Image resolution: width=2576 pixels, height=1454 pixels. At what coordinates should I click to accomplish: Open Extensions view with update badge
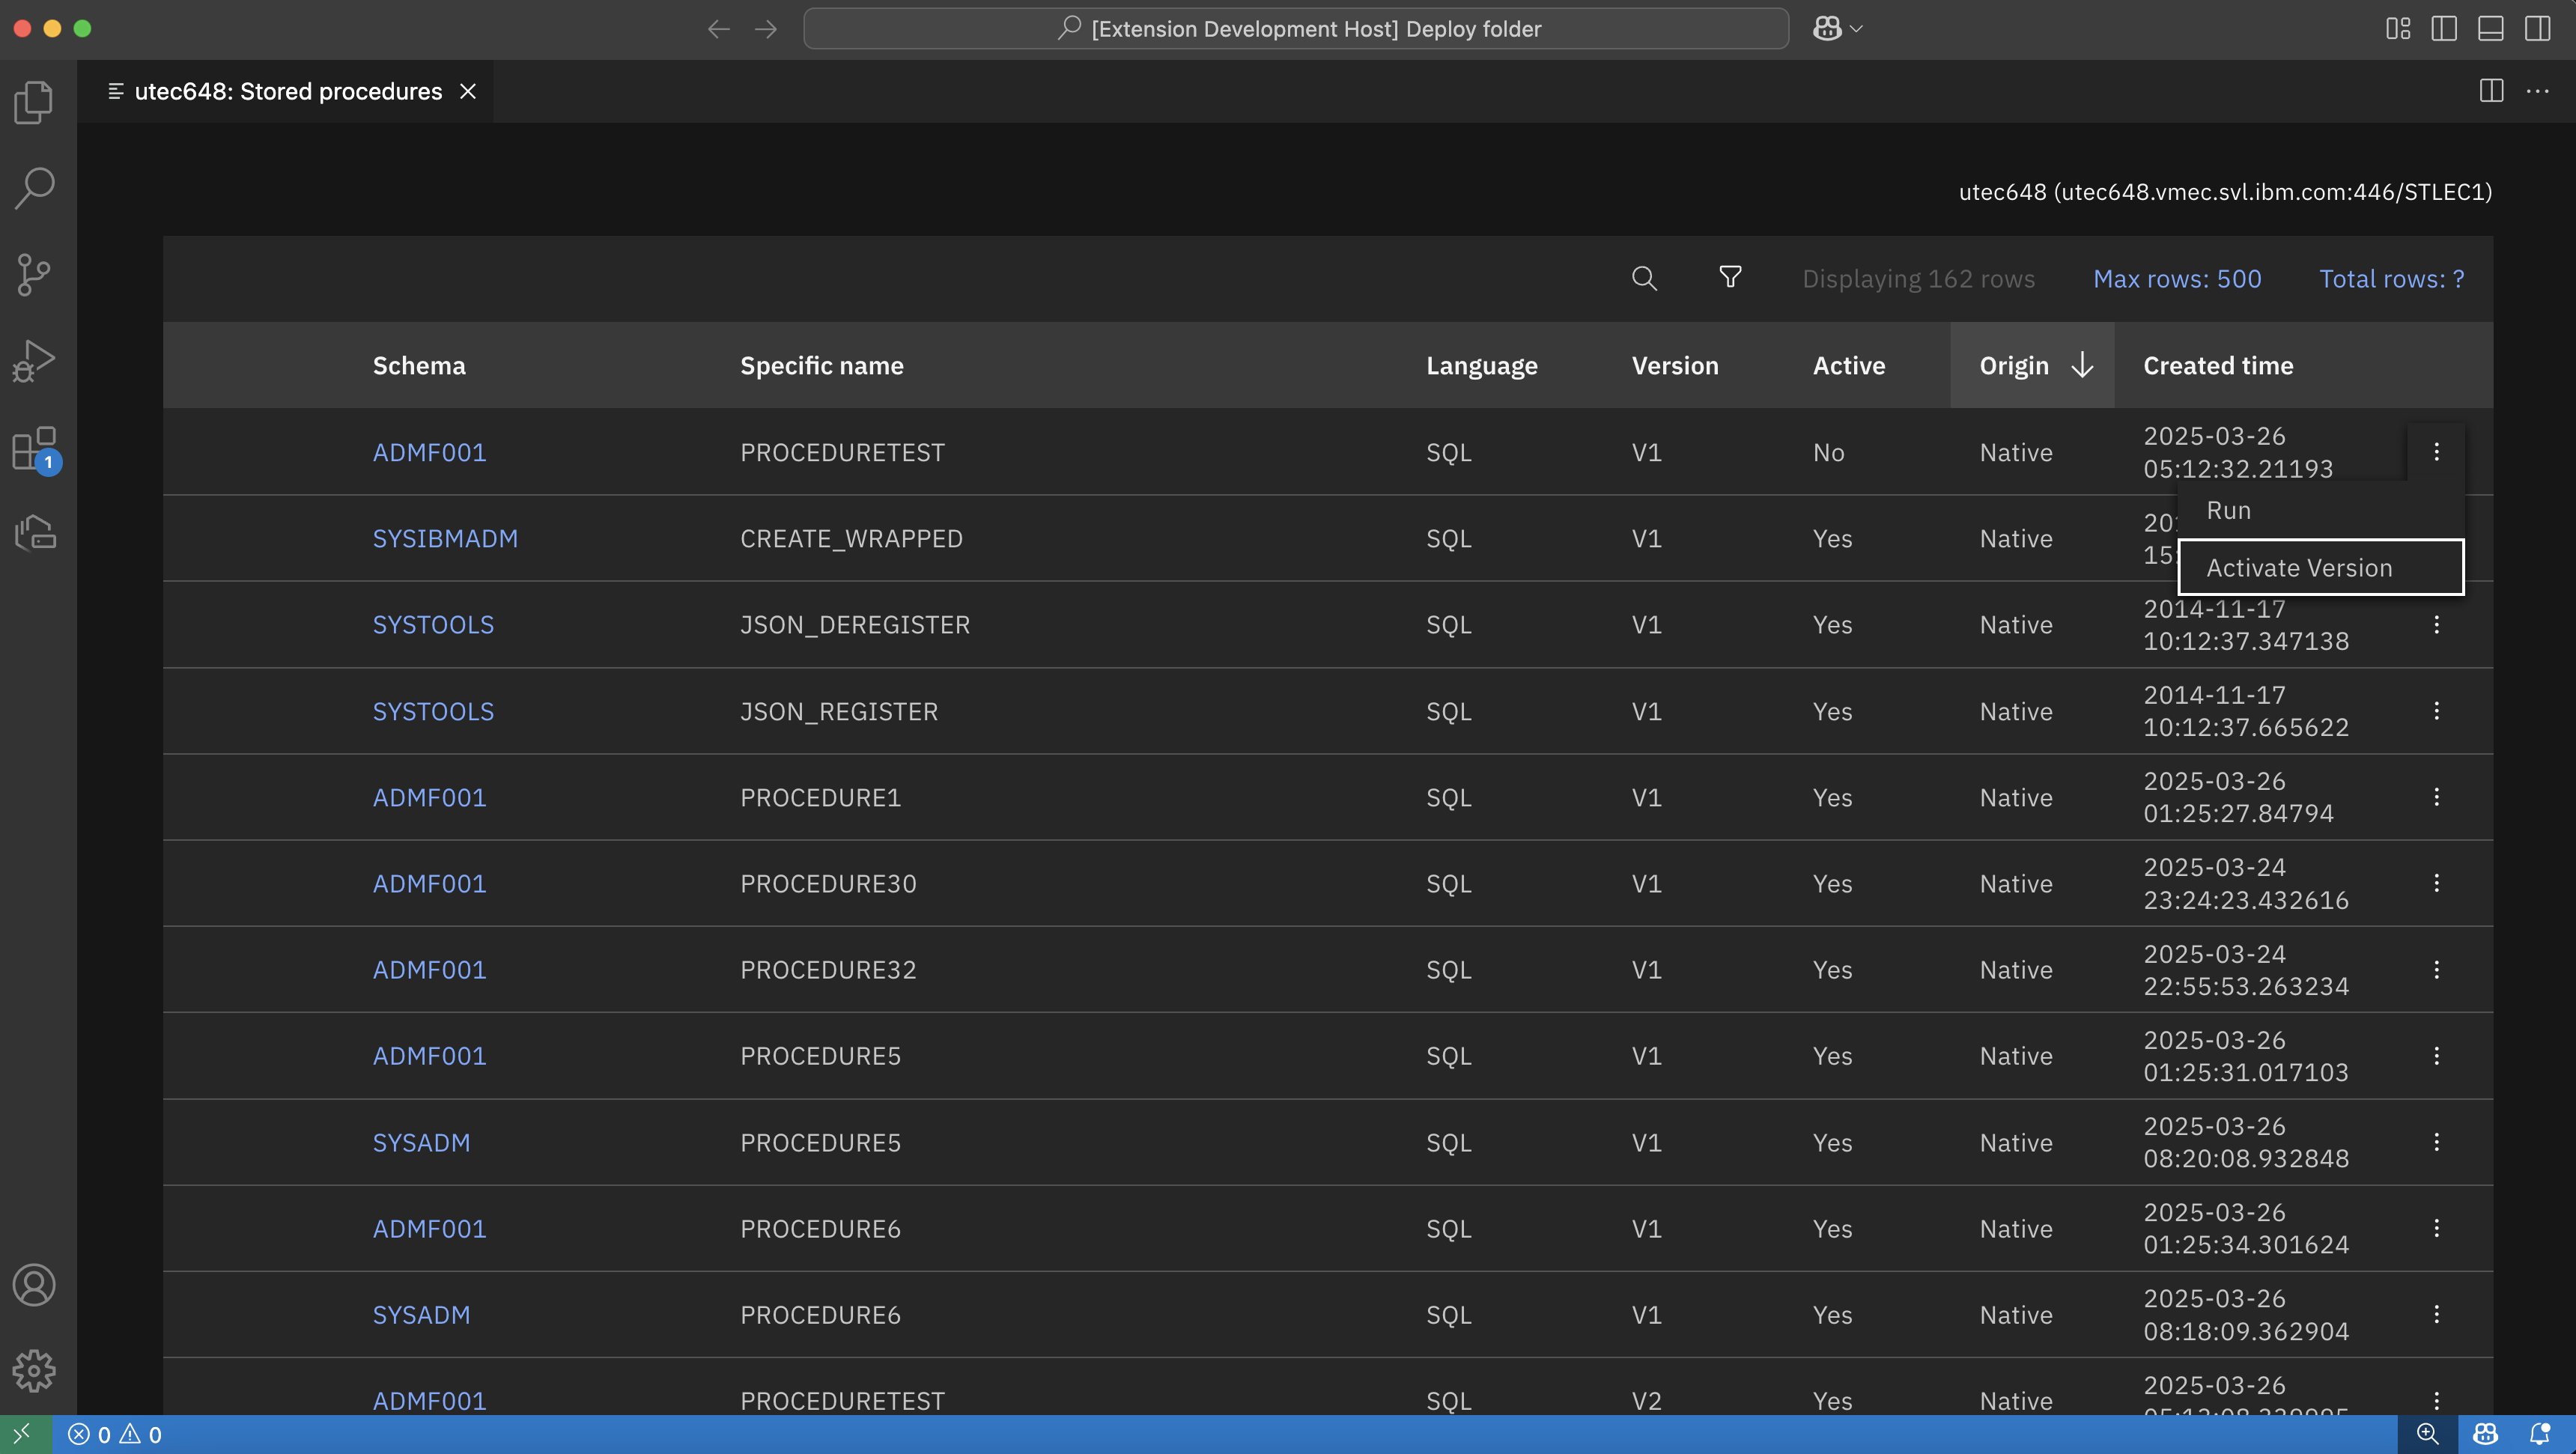click(x=34, y=448)
